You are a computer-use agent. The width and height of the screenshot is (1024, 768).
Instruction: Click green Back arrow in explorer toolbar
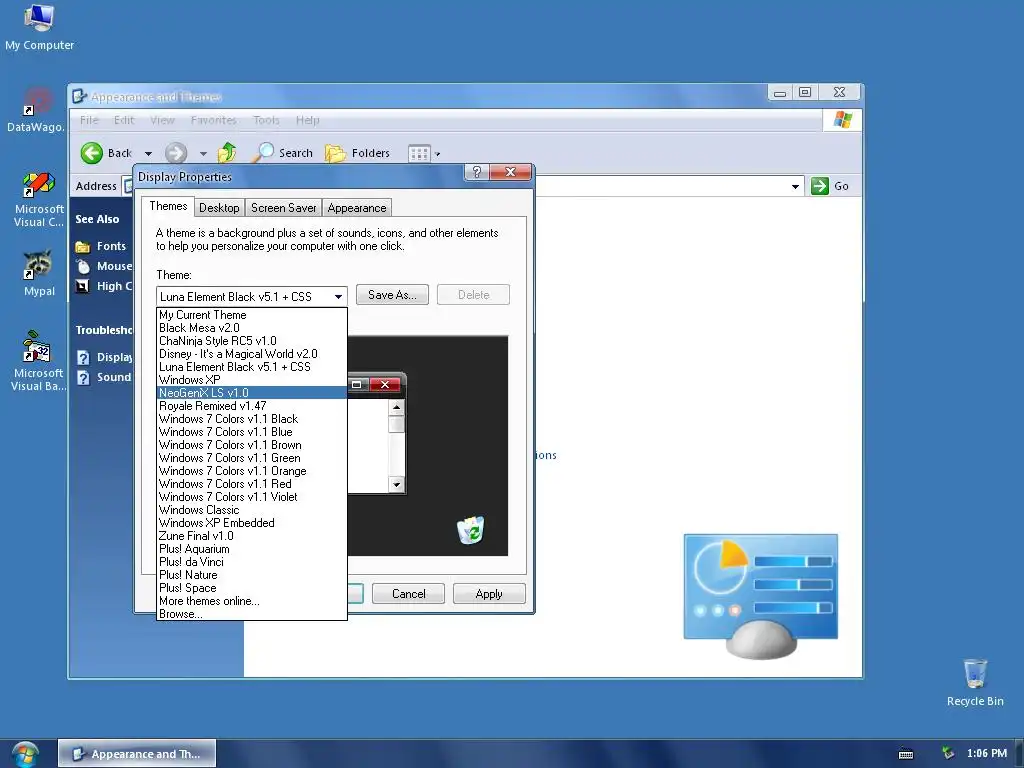92,153
